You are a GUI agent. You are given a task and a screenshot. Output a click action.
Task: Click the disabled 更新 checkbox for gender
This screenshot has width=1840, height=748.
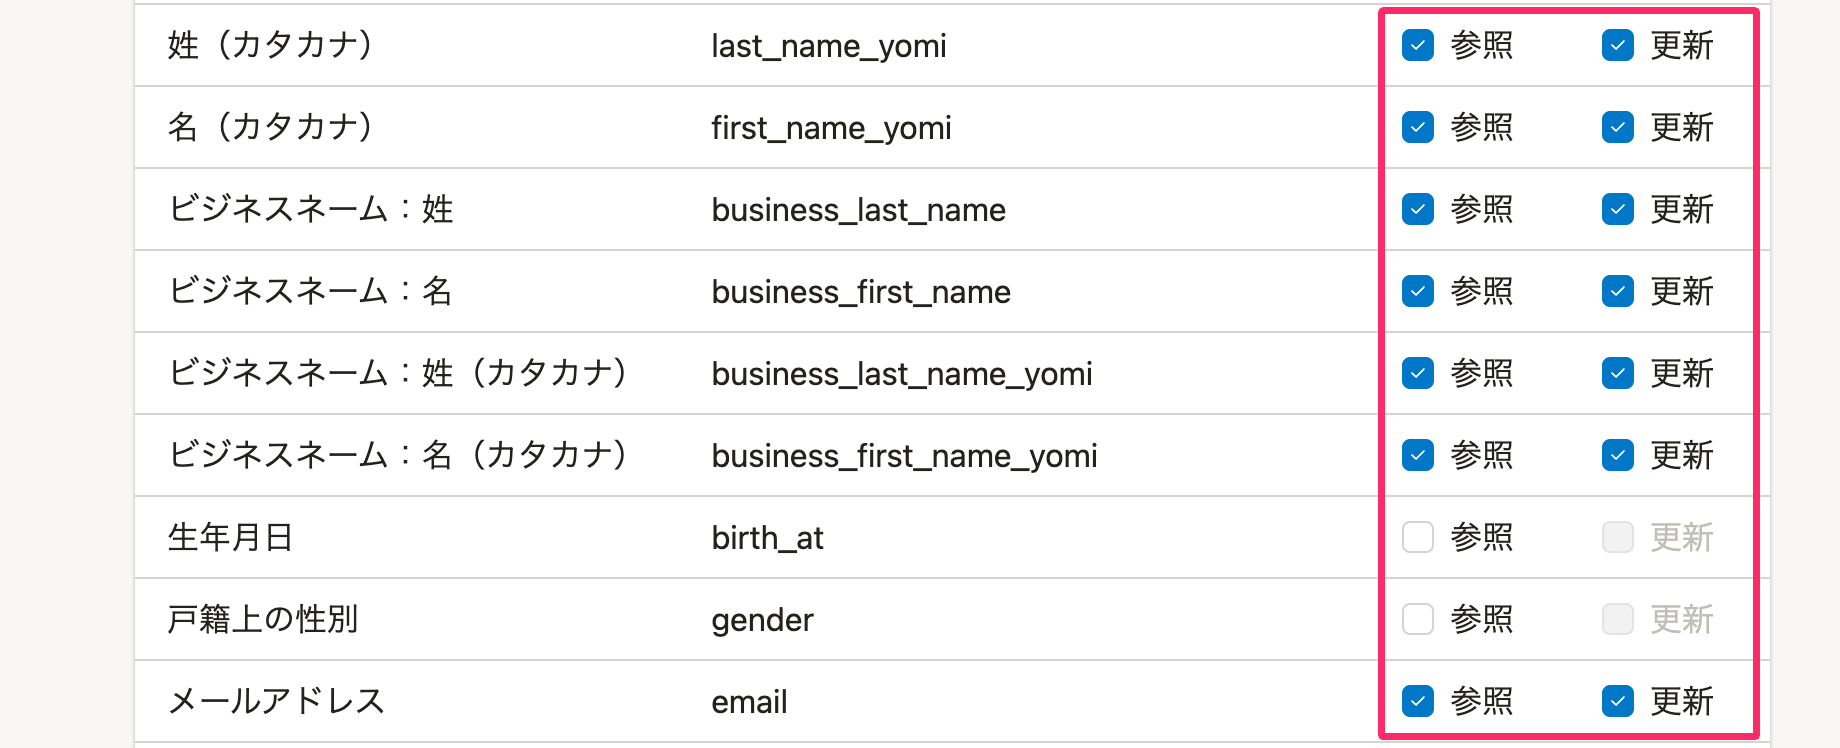tap(1617, 619)
